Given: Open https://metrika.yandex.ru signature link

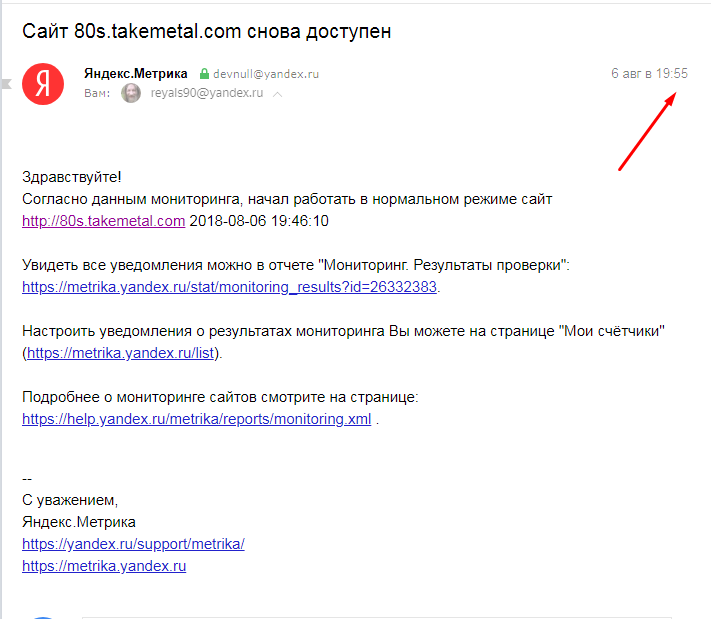Looking at the screenshot, I should coord(104,566).
